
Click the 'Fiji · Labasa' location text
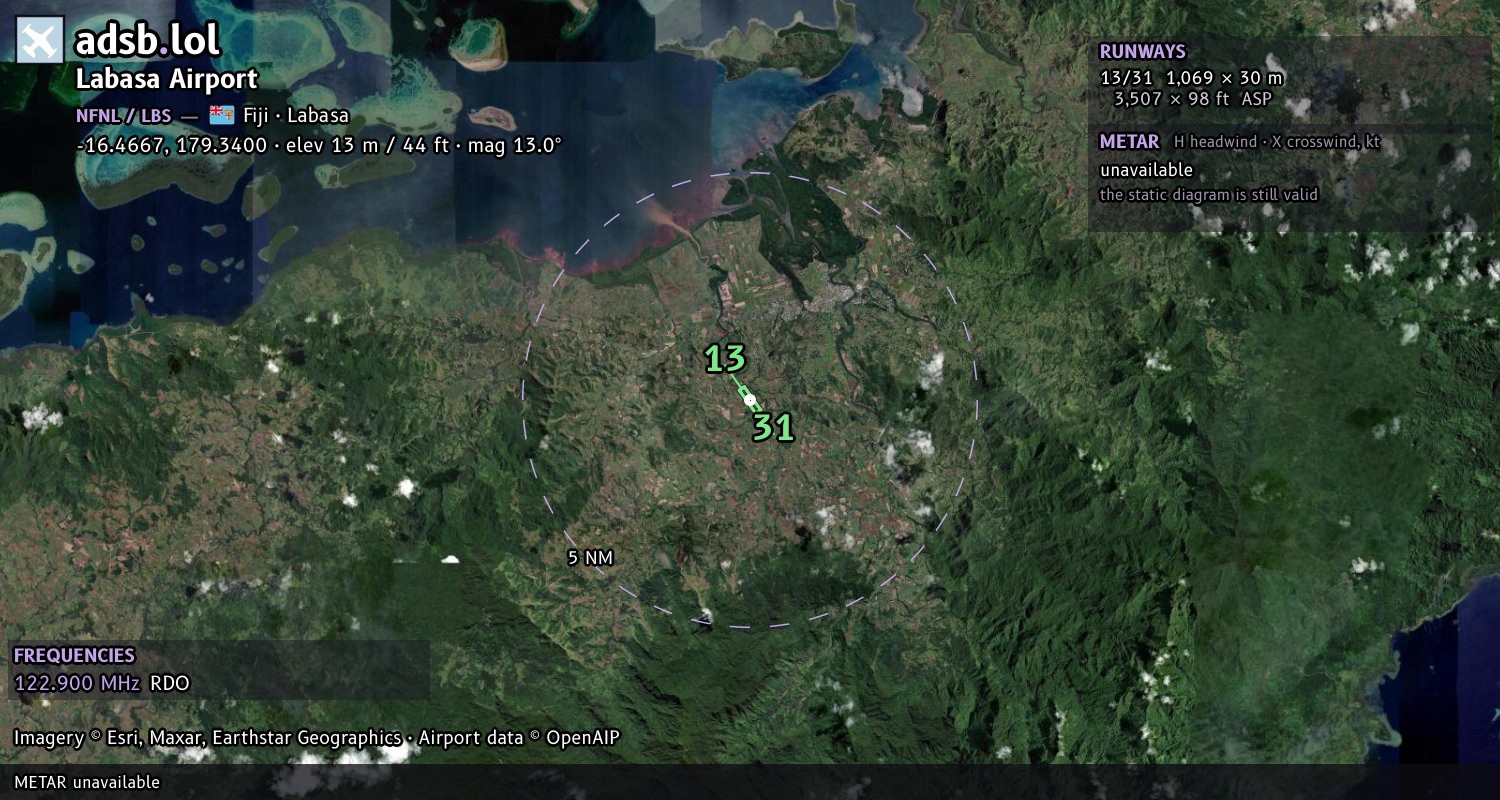(296, 115)
